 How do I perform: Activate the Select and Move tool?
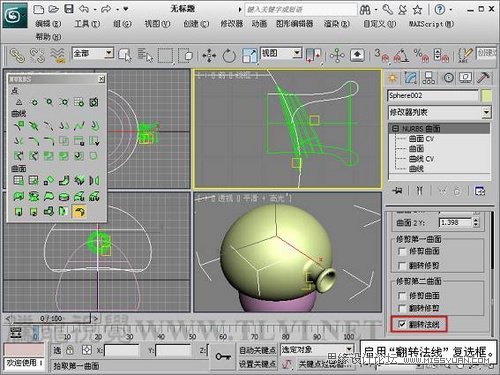[x=209, y=55]
